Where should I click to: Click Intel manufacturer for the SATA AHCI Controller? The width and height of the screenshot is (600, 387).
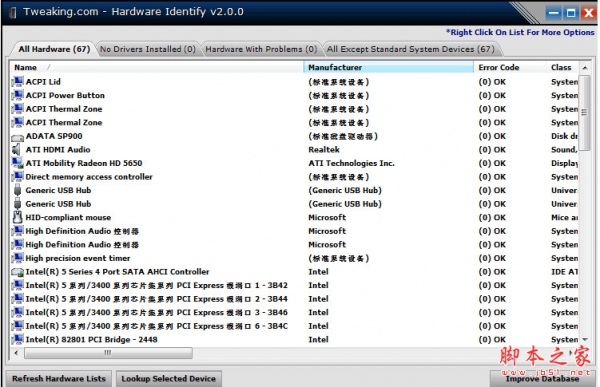[x=318, y=272]
